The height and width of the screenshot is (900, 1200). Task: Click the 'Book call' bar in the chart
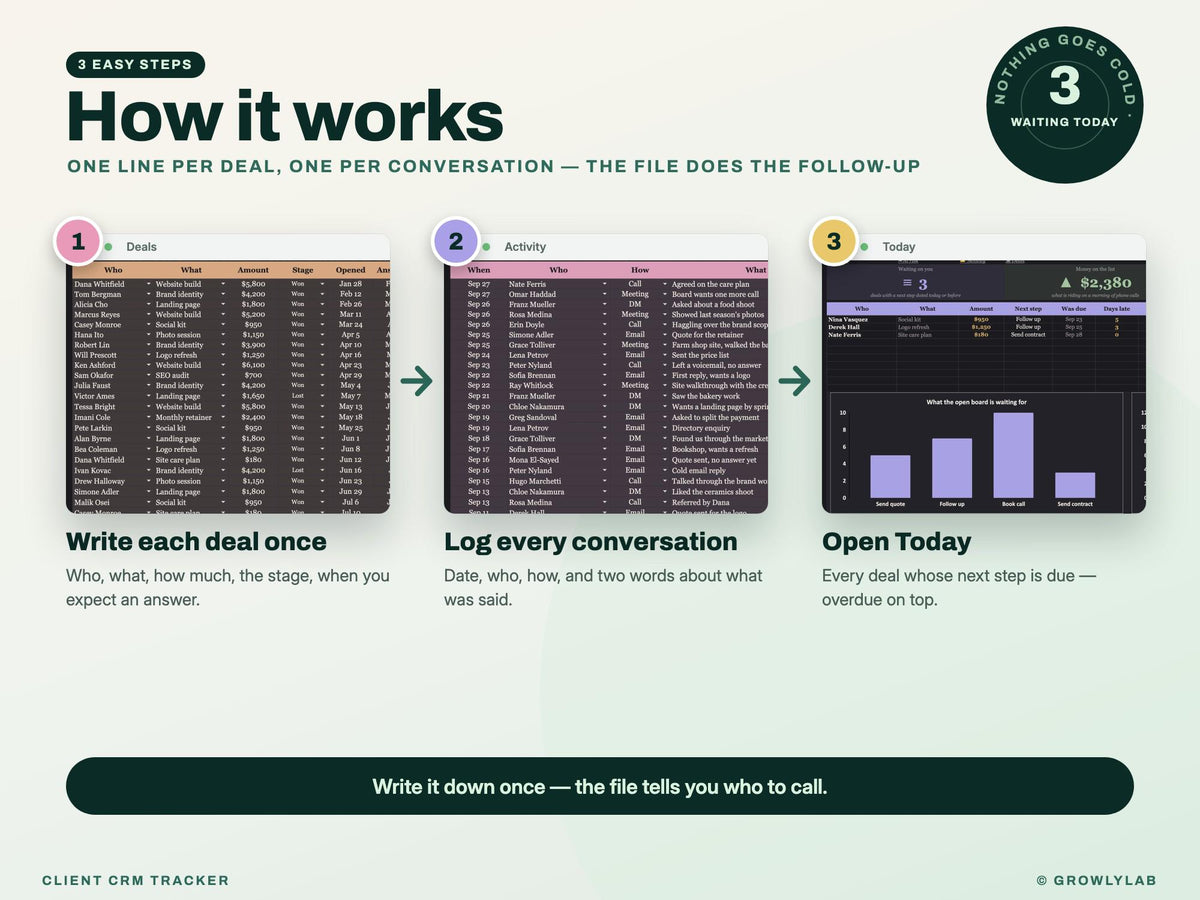(1013, 455)
